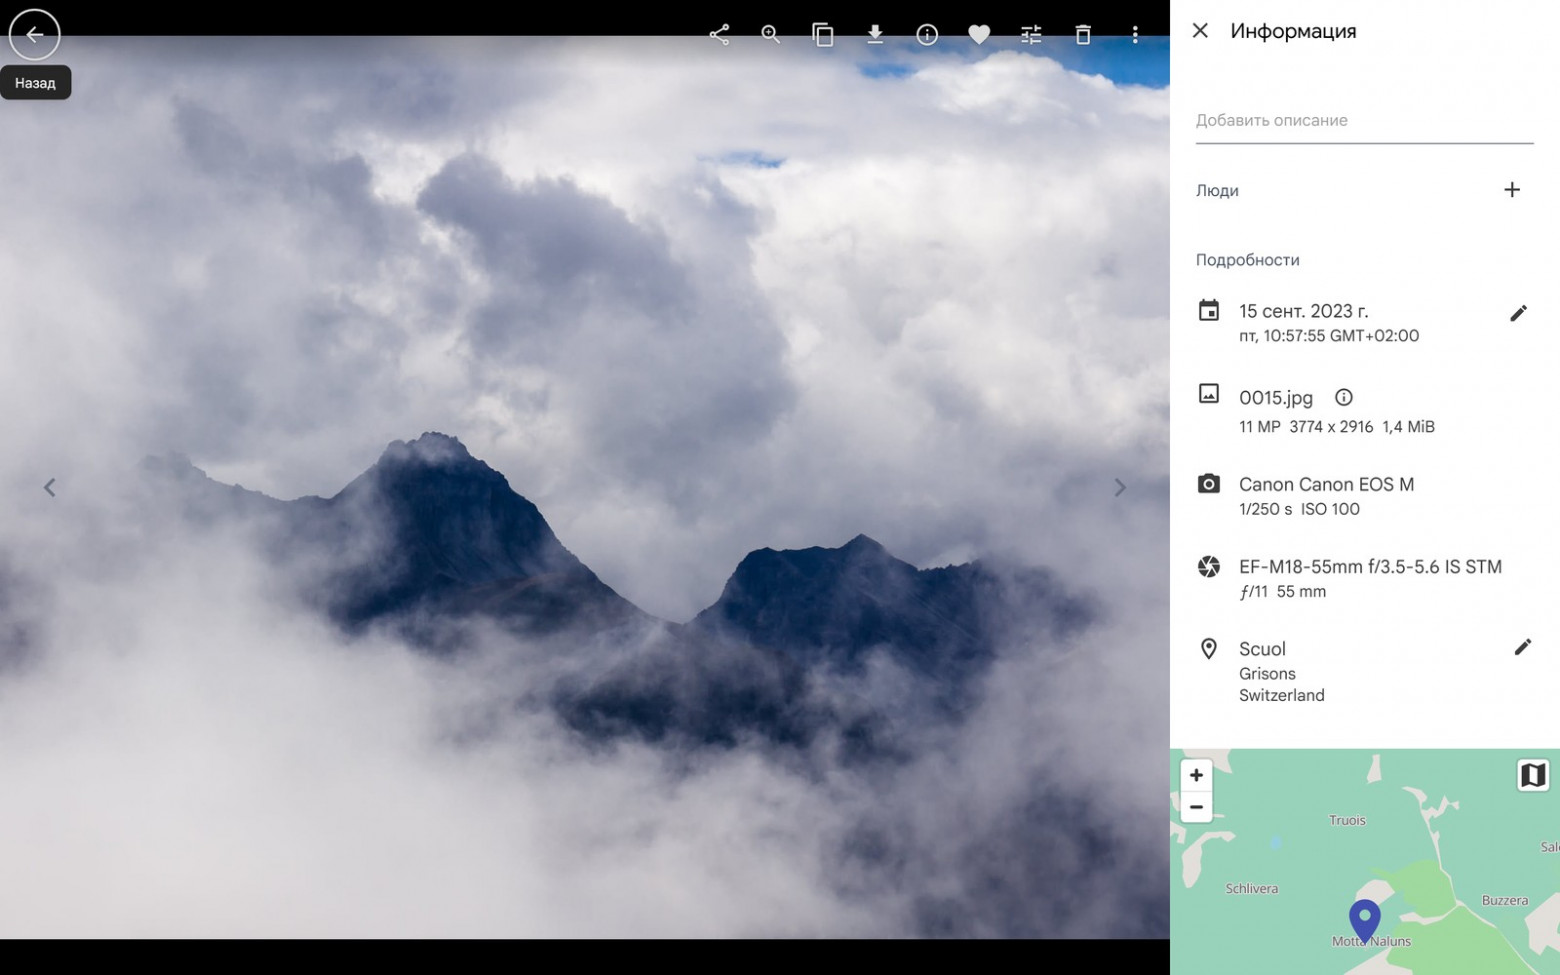Click the location pin icon beside Scuol
Image resolution: width=1560 pixels, height=975 pixels.
1209,649
